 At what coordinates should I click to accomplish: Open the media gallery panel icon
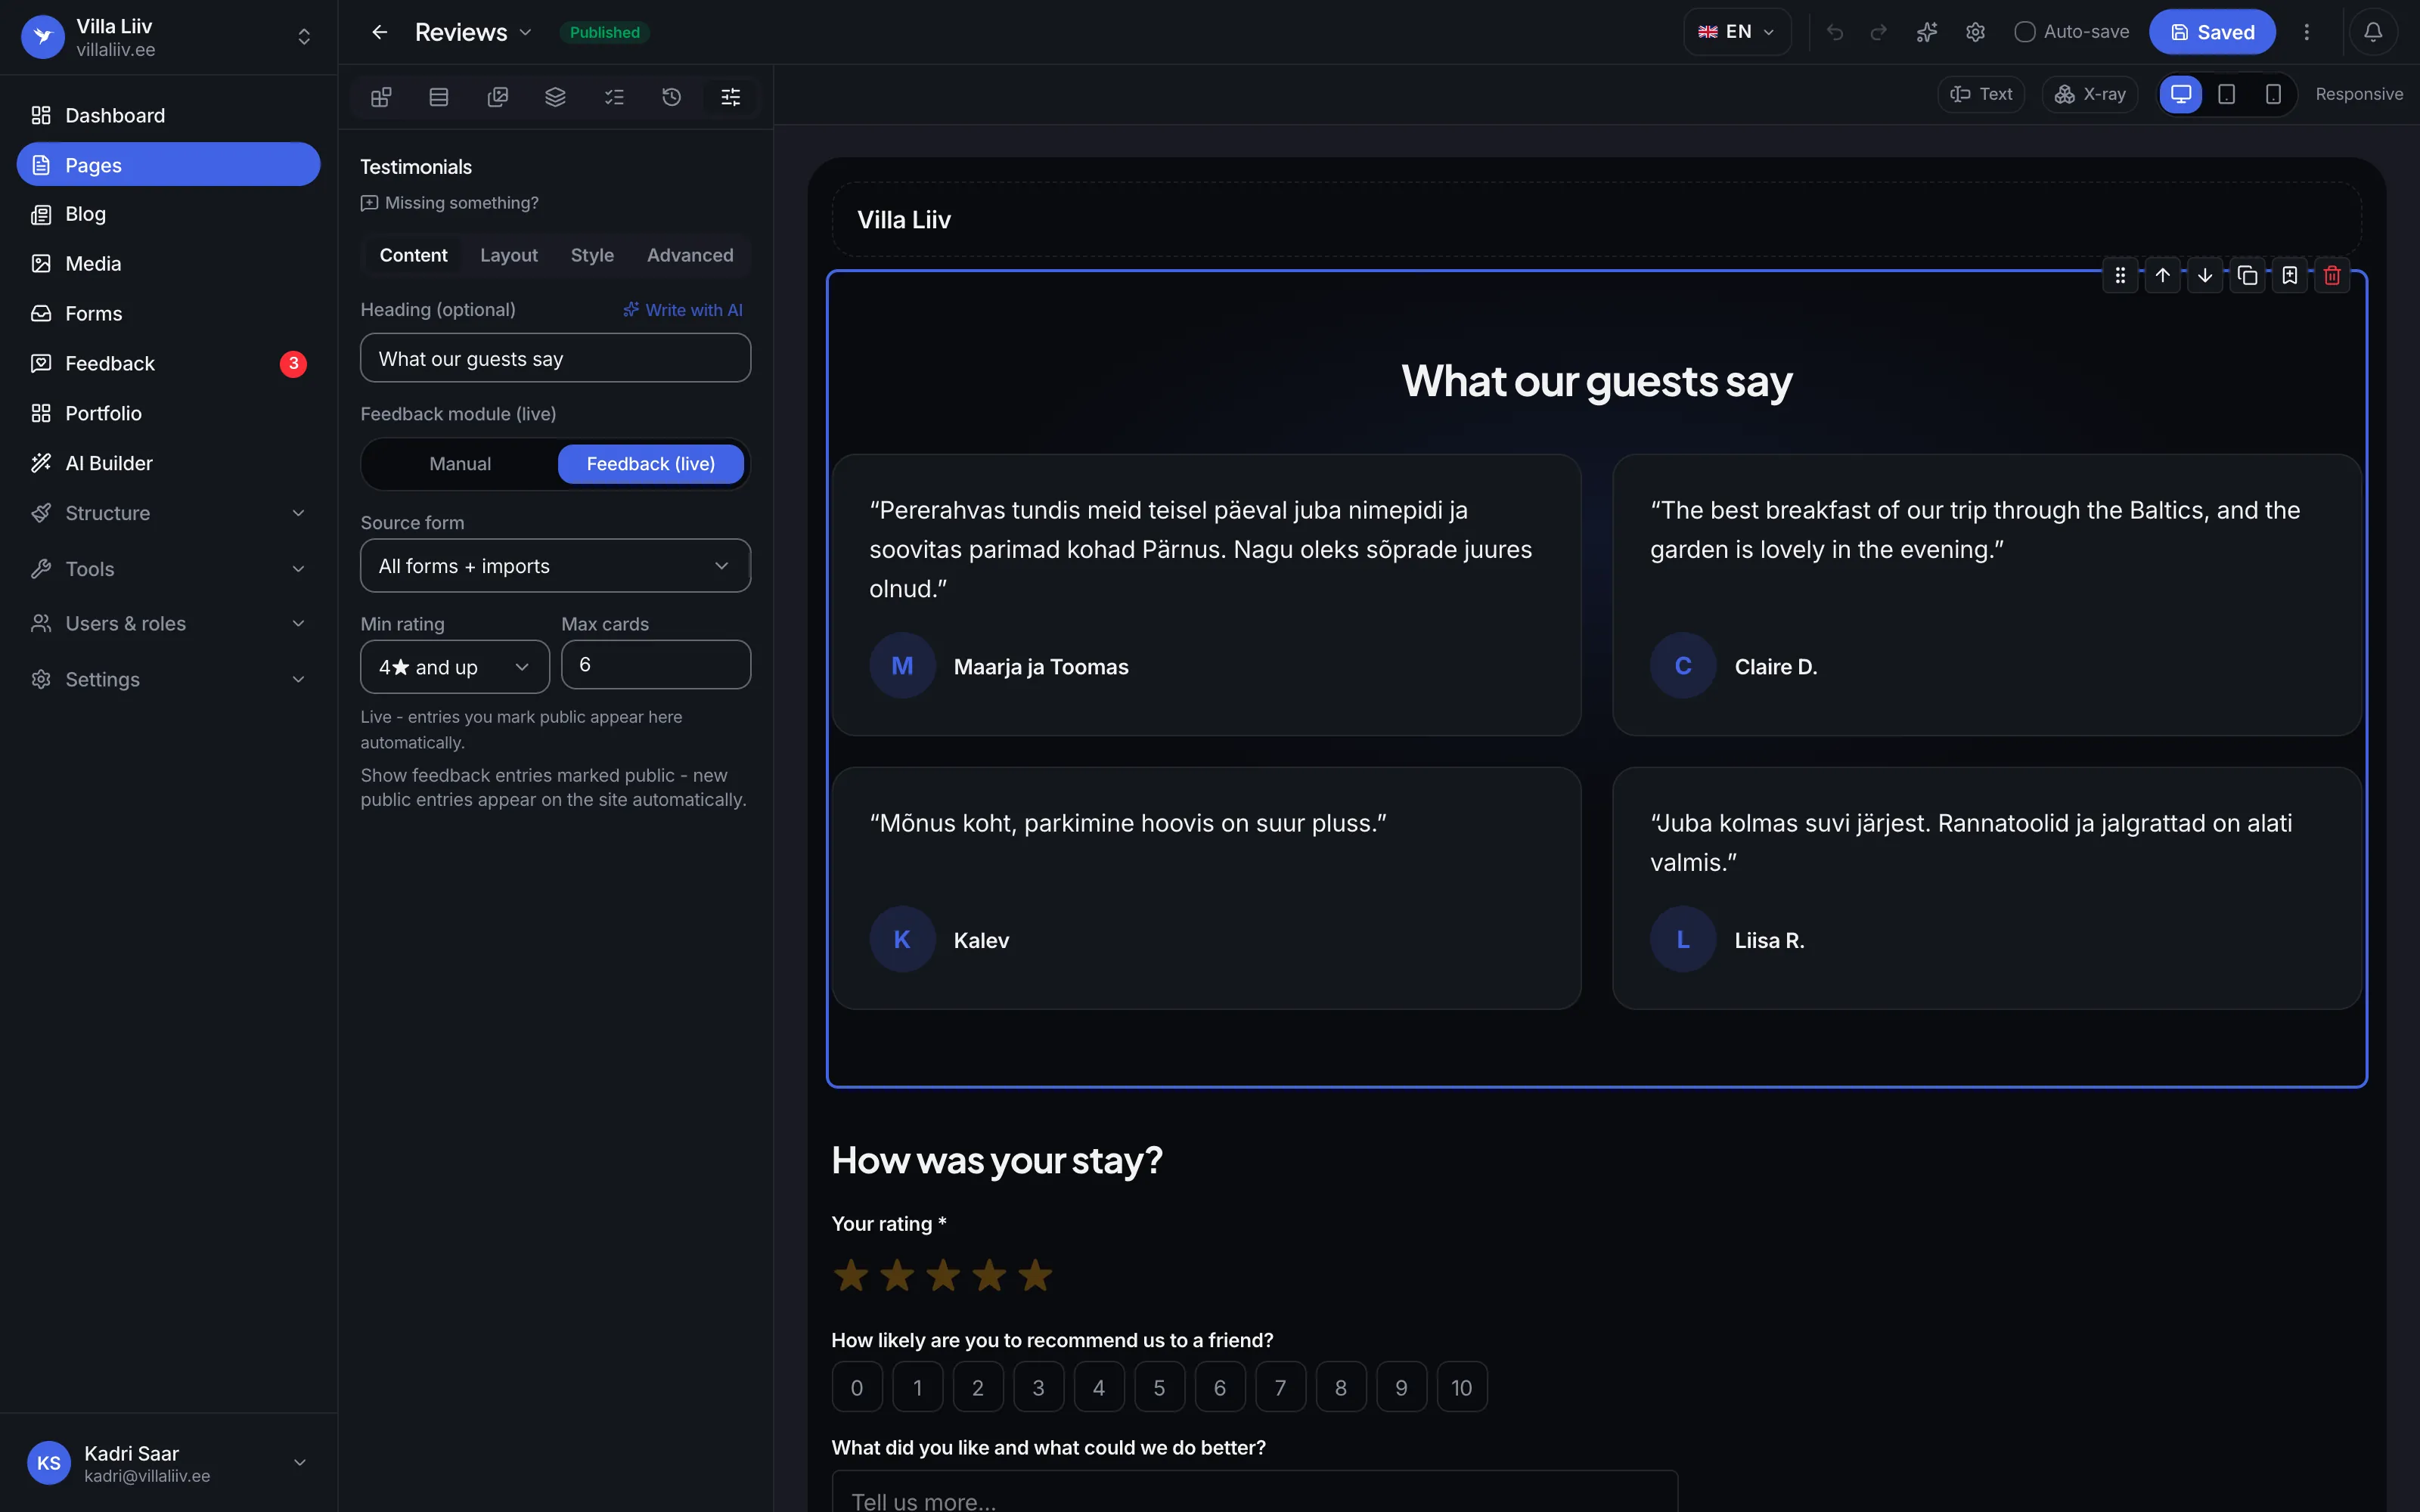point(497,97)
